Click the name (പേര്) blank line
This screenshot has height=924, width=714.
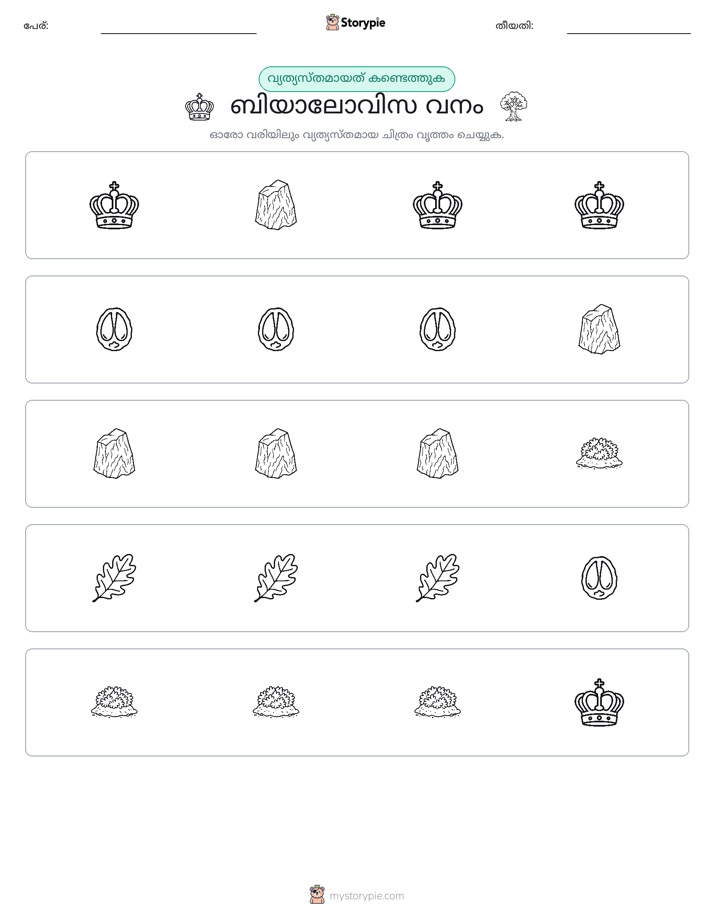point(178,32)
